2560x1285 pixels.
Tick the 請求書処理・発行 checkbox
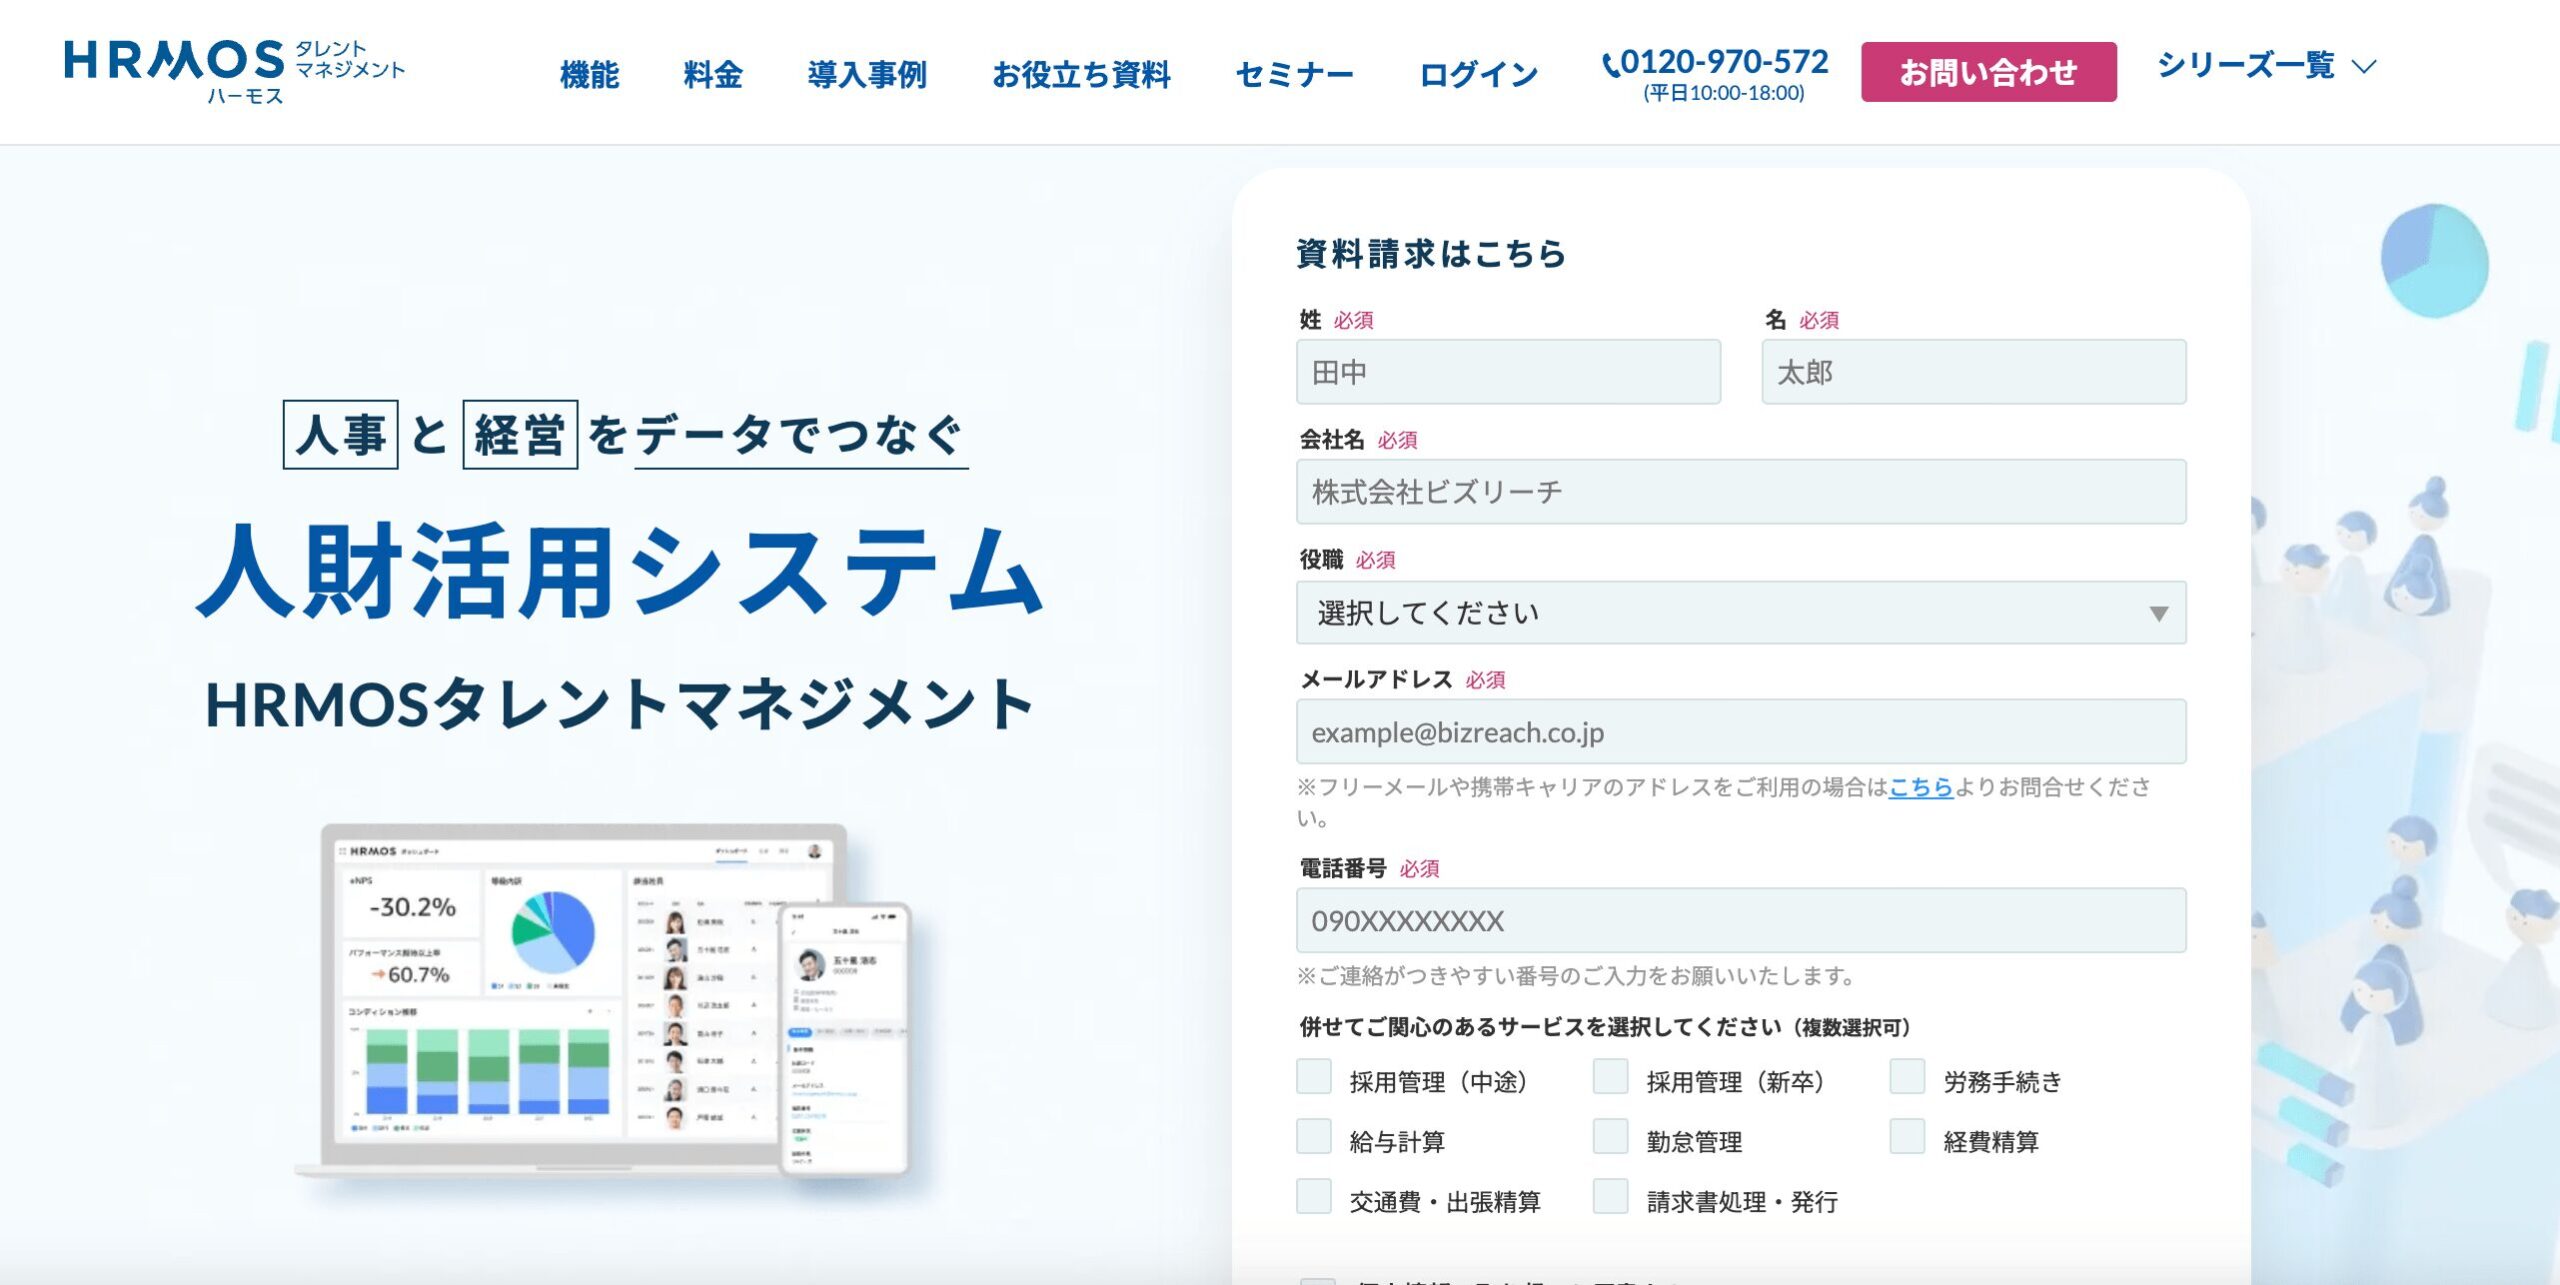click(1610, 1197)
